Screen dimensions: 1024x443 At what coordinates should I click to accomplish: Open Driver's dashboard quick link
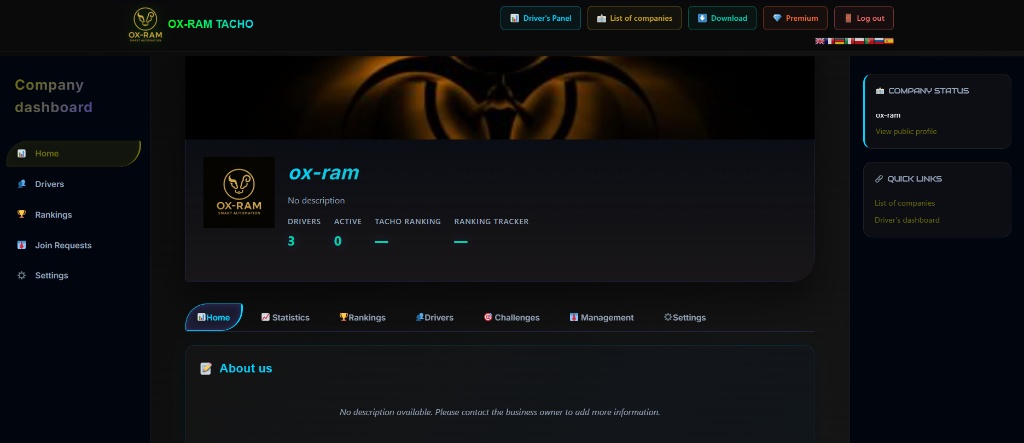click(906, 220)
